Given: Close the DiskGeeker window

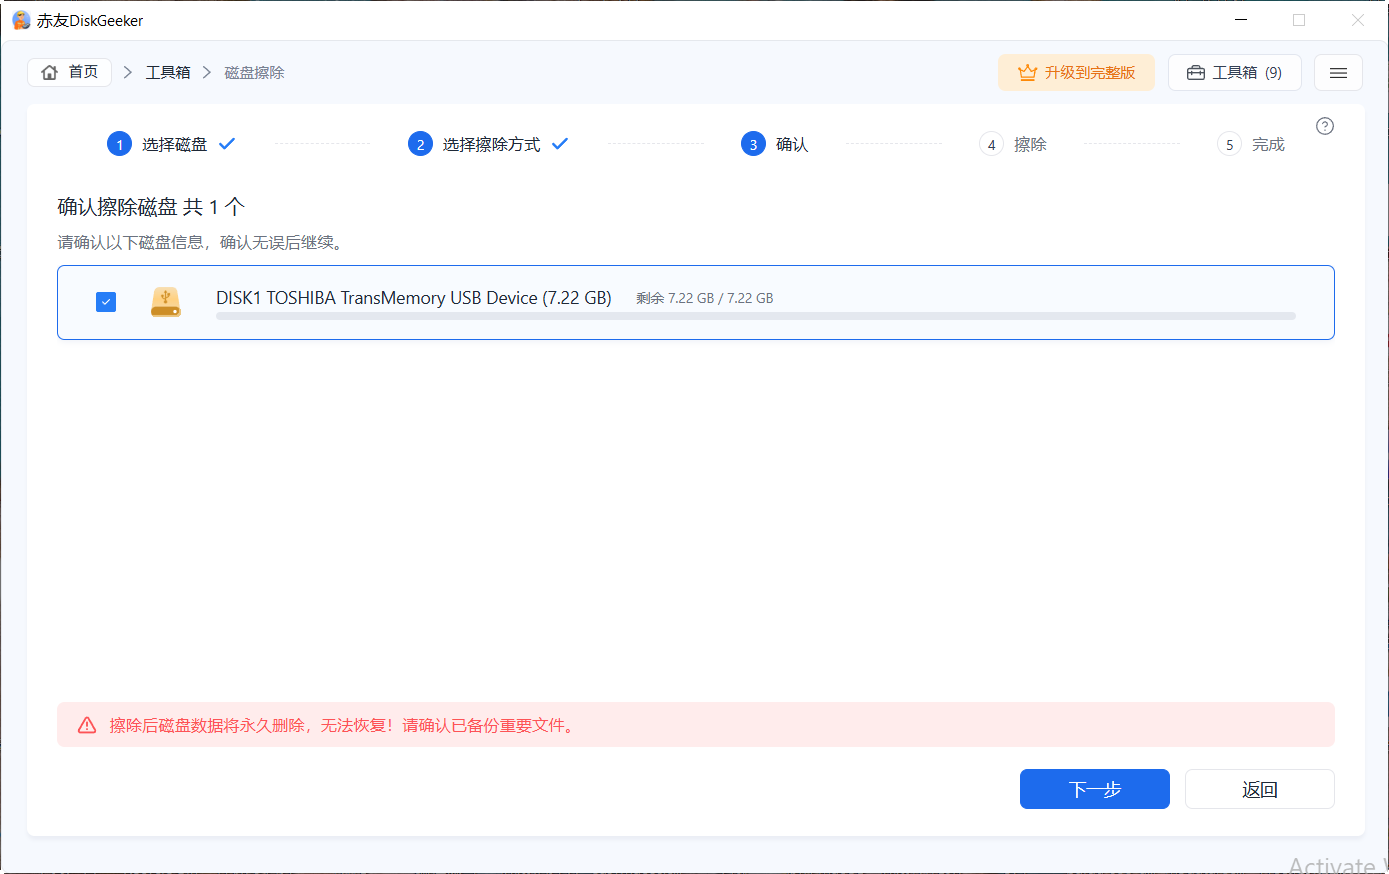Looking at the screenshot, I should click(1357, 20).
